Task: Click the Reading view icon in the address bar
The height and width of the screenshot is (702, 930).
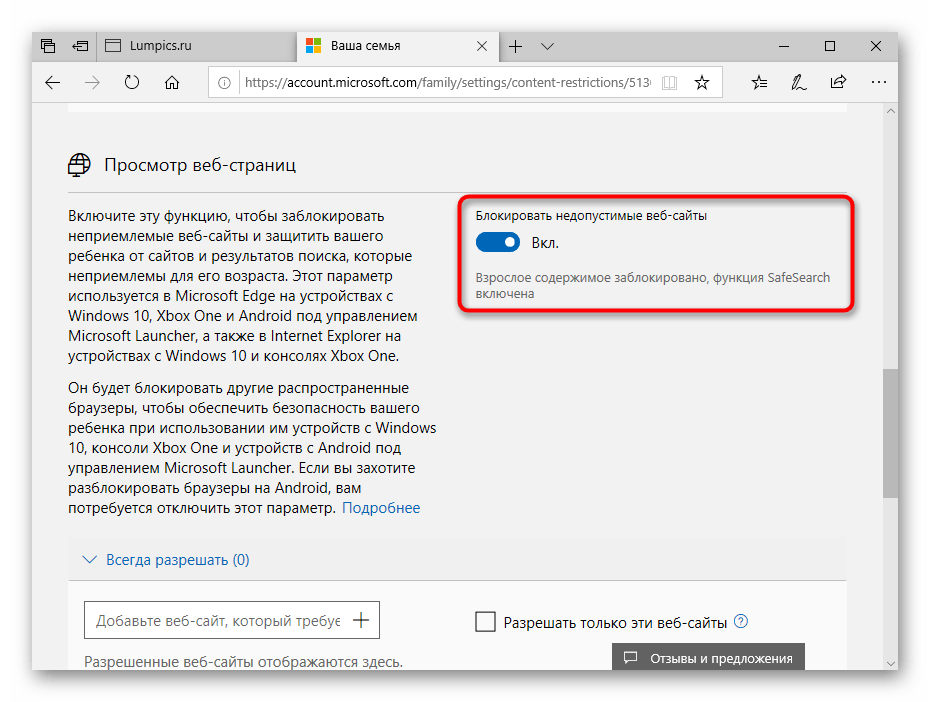Action: tap(668, 83)
